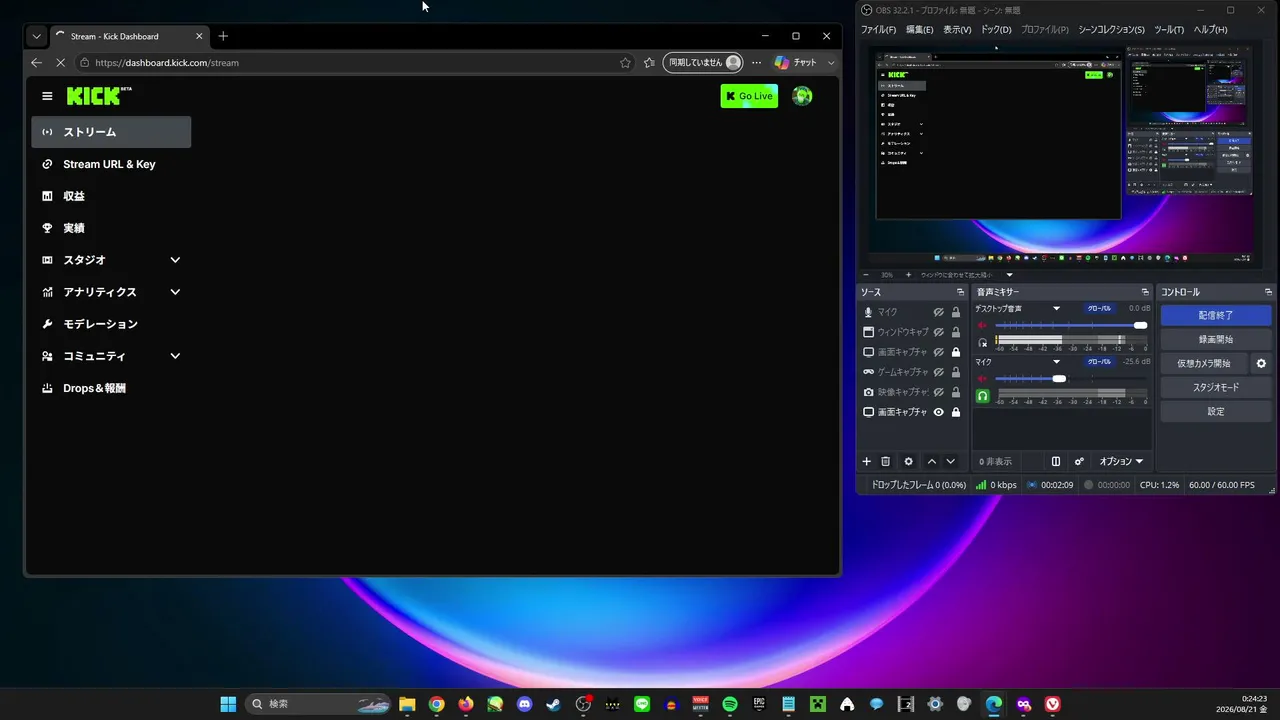
Task: Open source properties gear in OBS
Action: (908, 461)
